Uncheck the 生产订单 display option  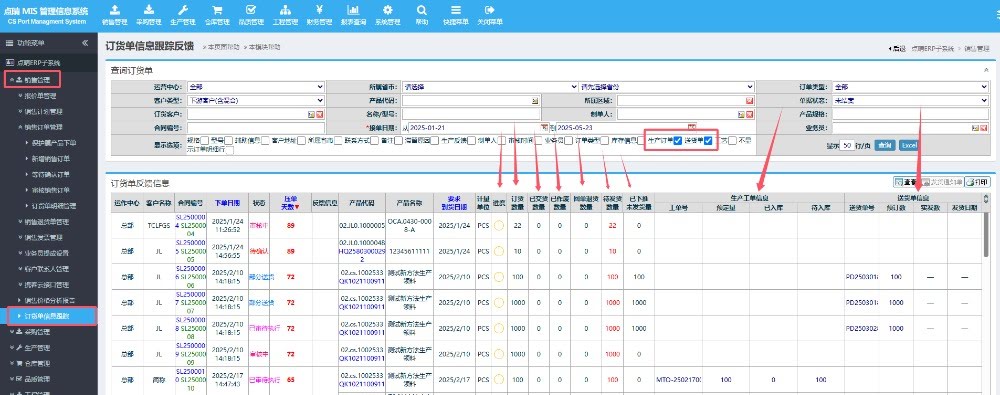pyautogui.click(x=678, y=141)
